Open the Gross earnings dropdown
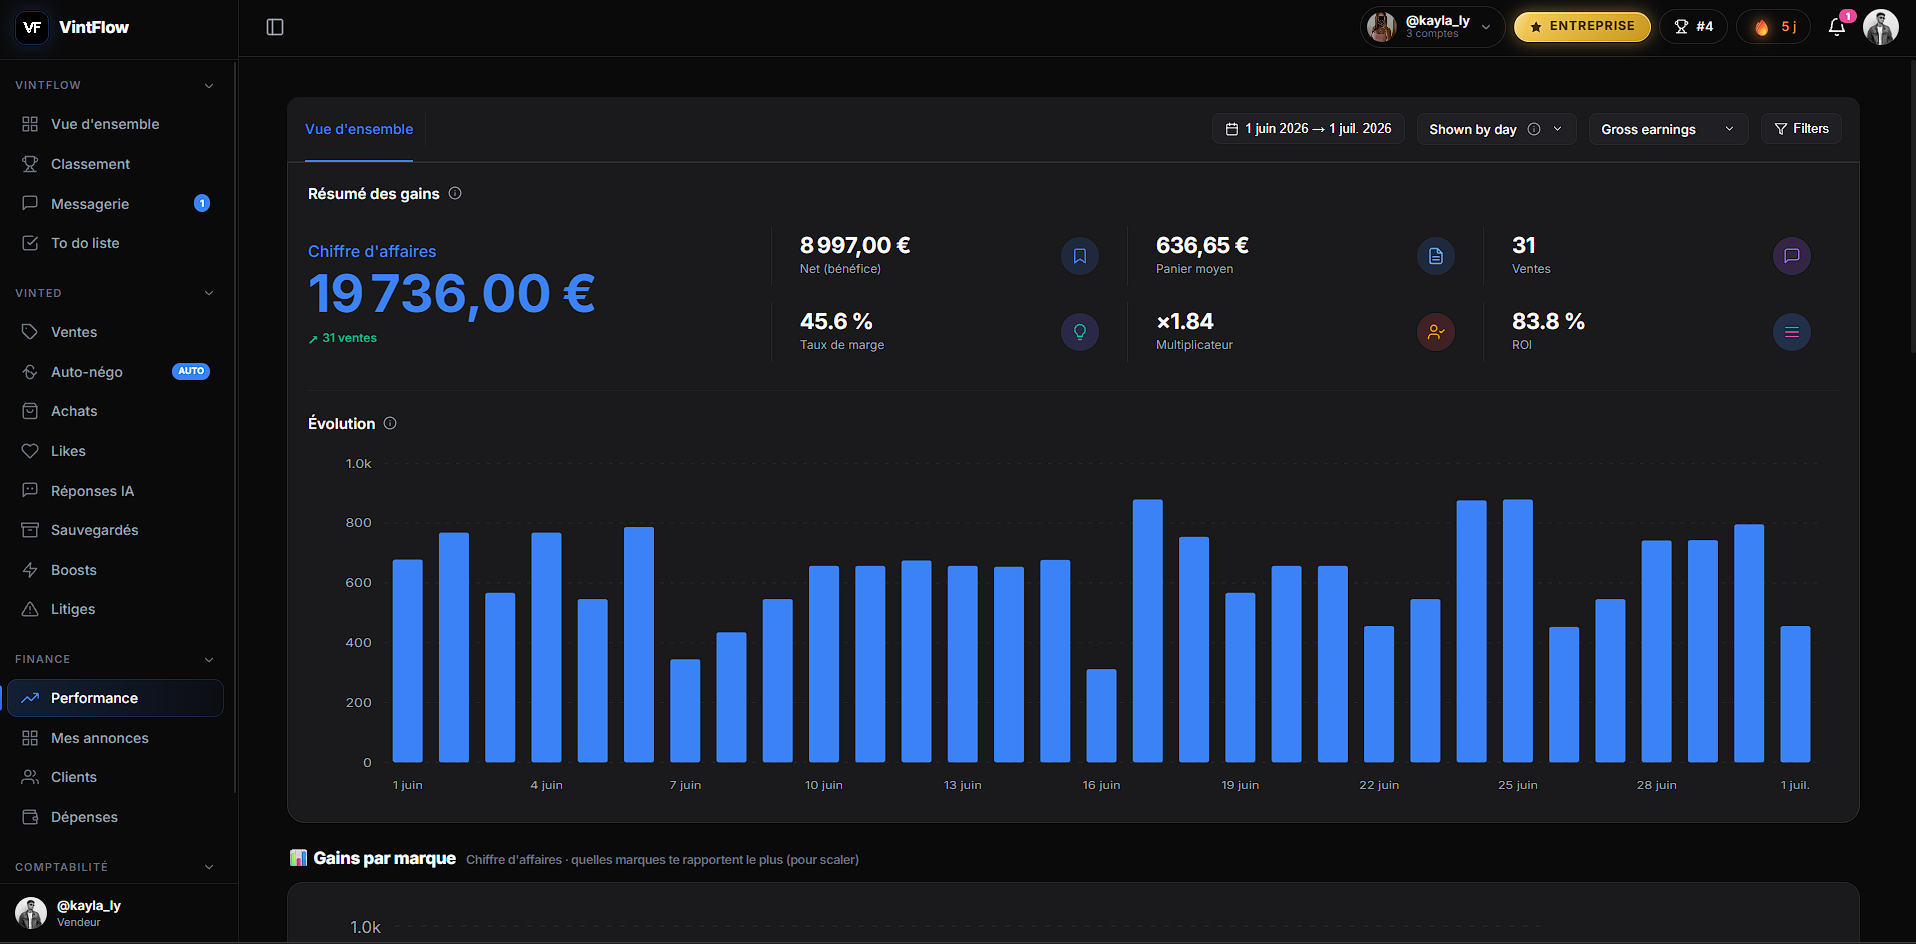The height and width of the screenshot is (944, 1916). click(1668, 129)
